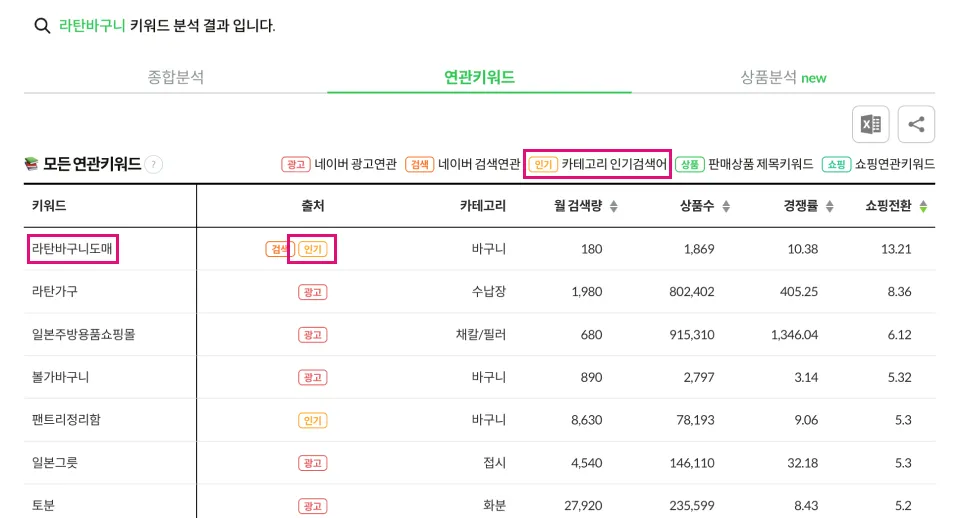Sort the table by 상품수
The width and height of the screenshot is (960, 518).
point(705,206)
